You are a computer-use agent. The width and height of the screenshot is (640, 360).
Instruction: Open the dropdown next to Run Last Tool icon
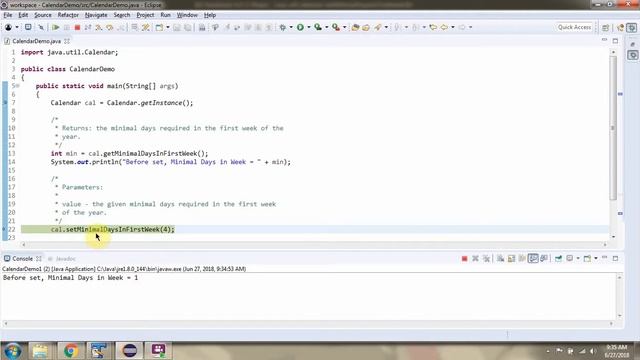click(x=344, y=27)
